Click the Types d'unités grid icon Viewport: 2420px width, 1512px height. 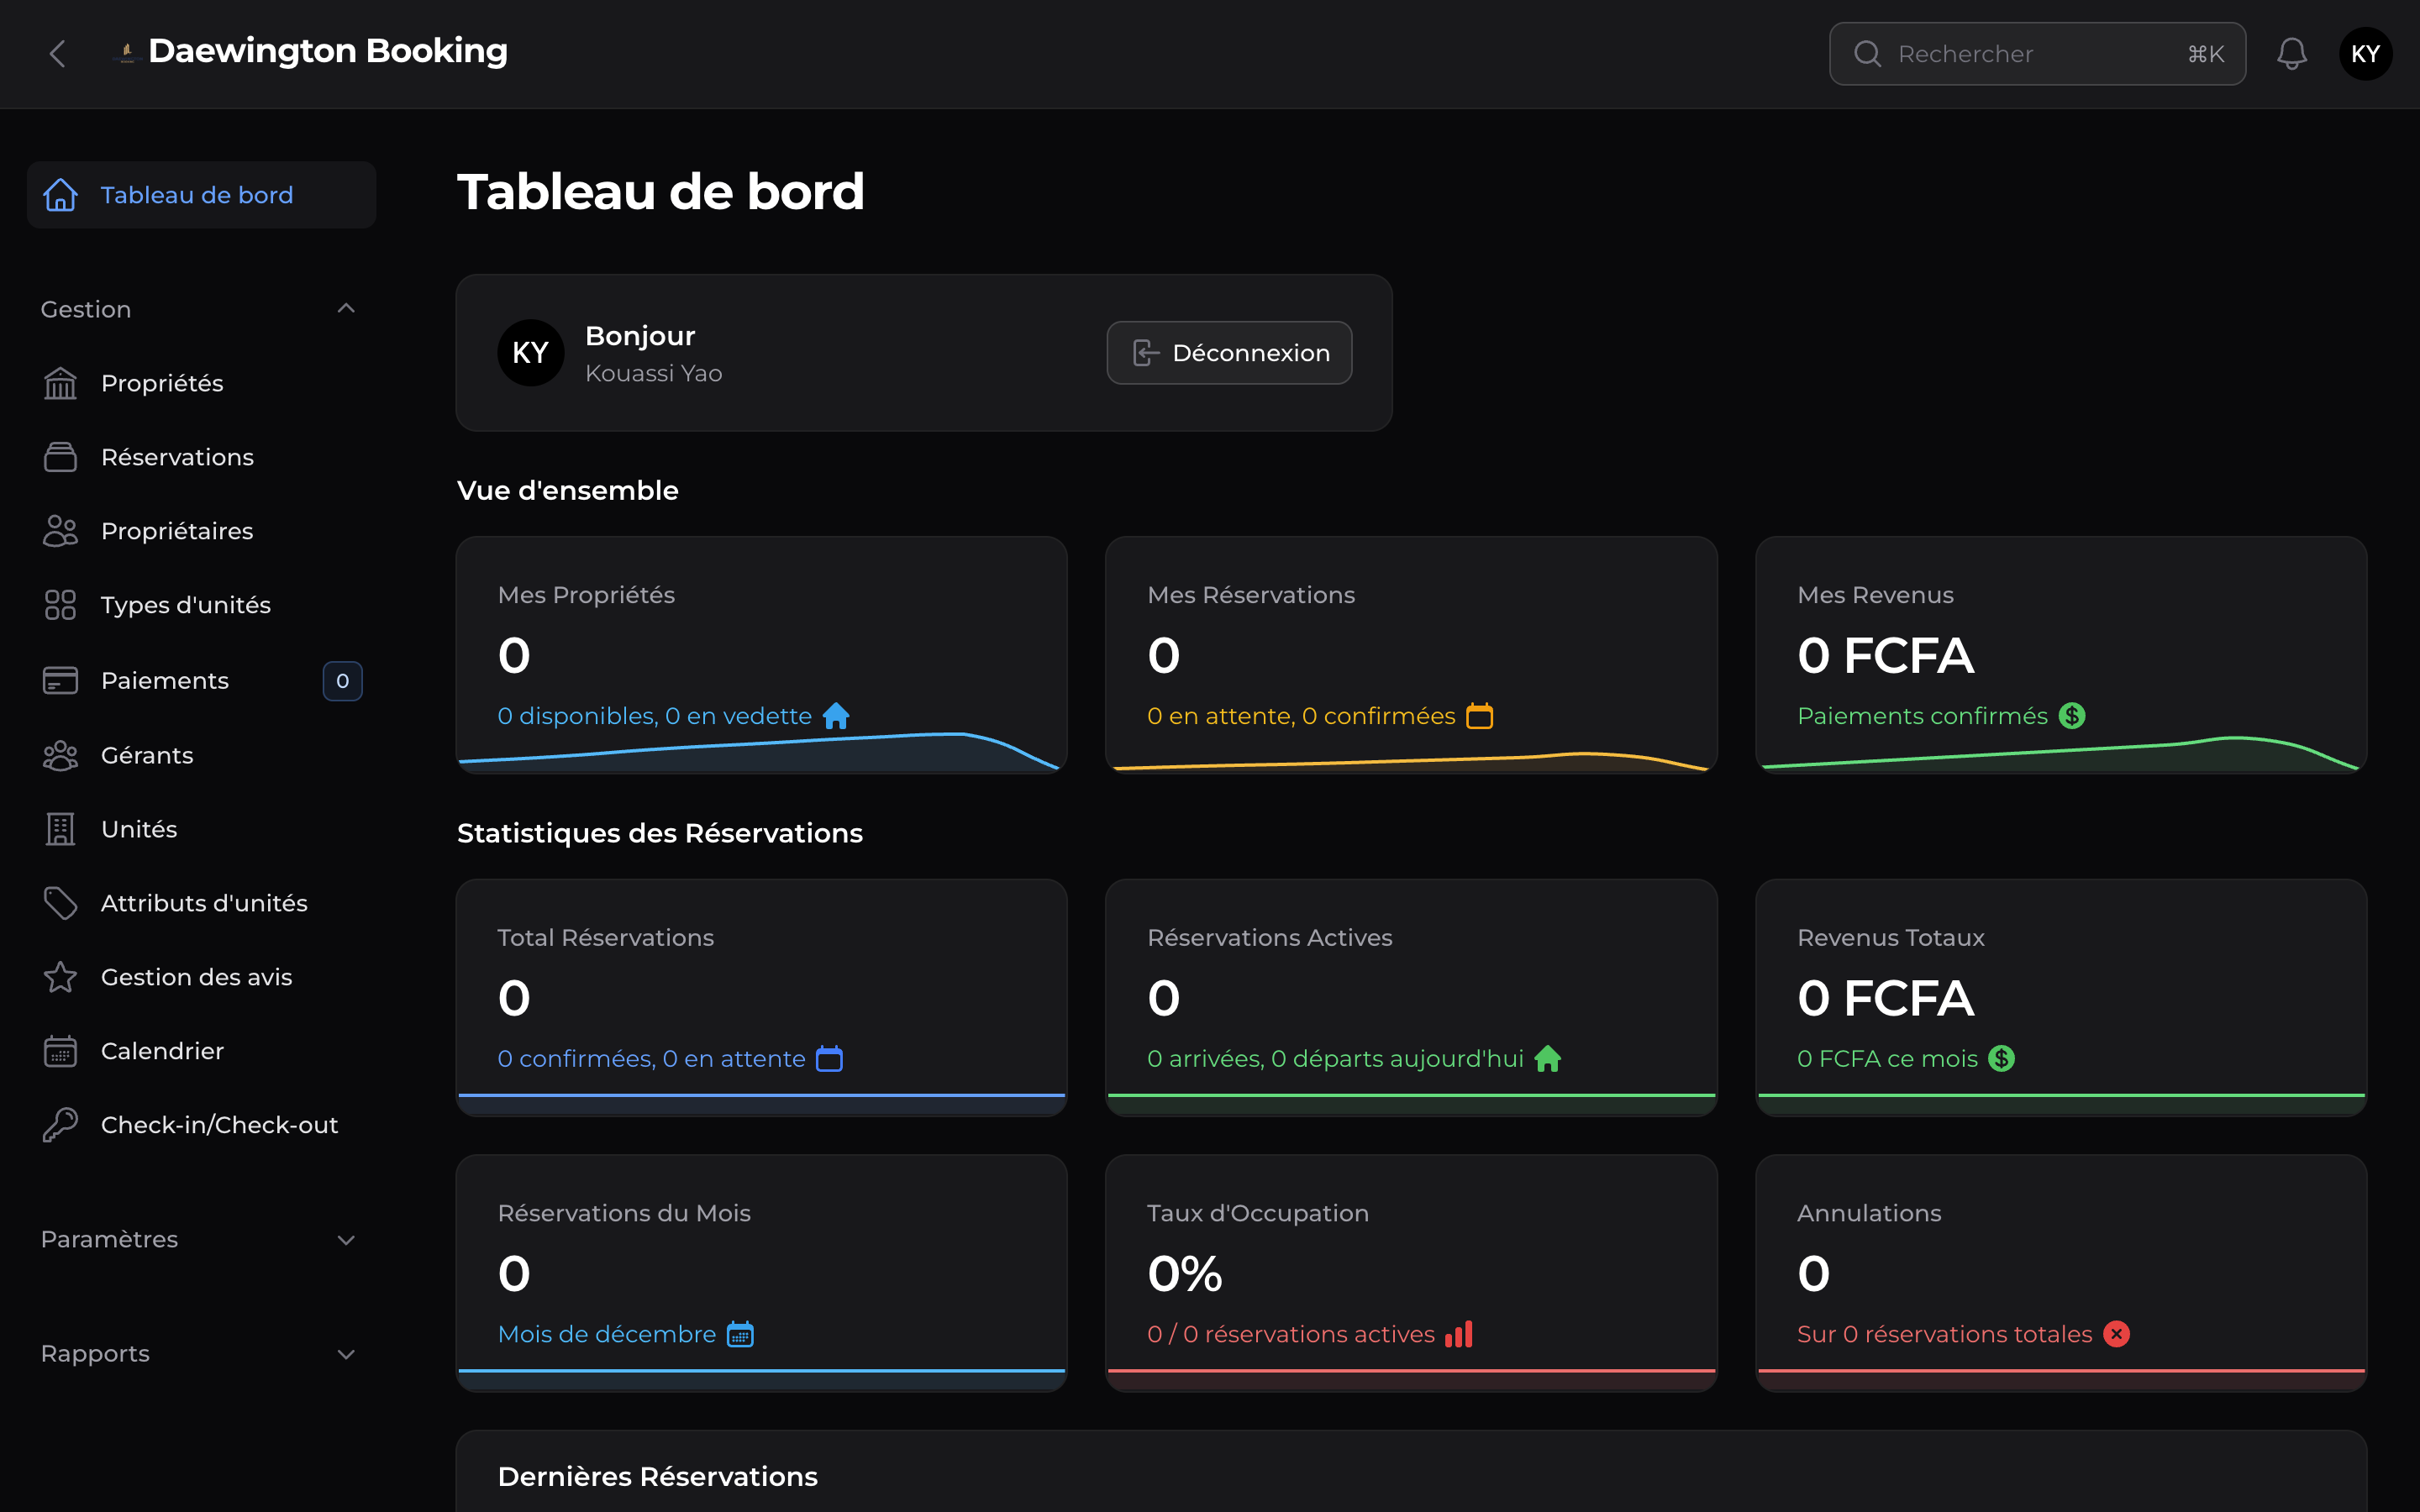60,604
